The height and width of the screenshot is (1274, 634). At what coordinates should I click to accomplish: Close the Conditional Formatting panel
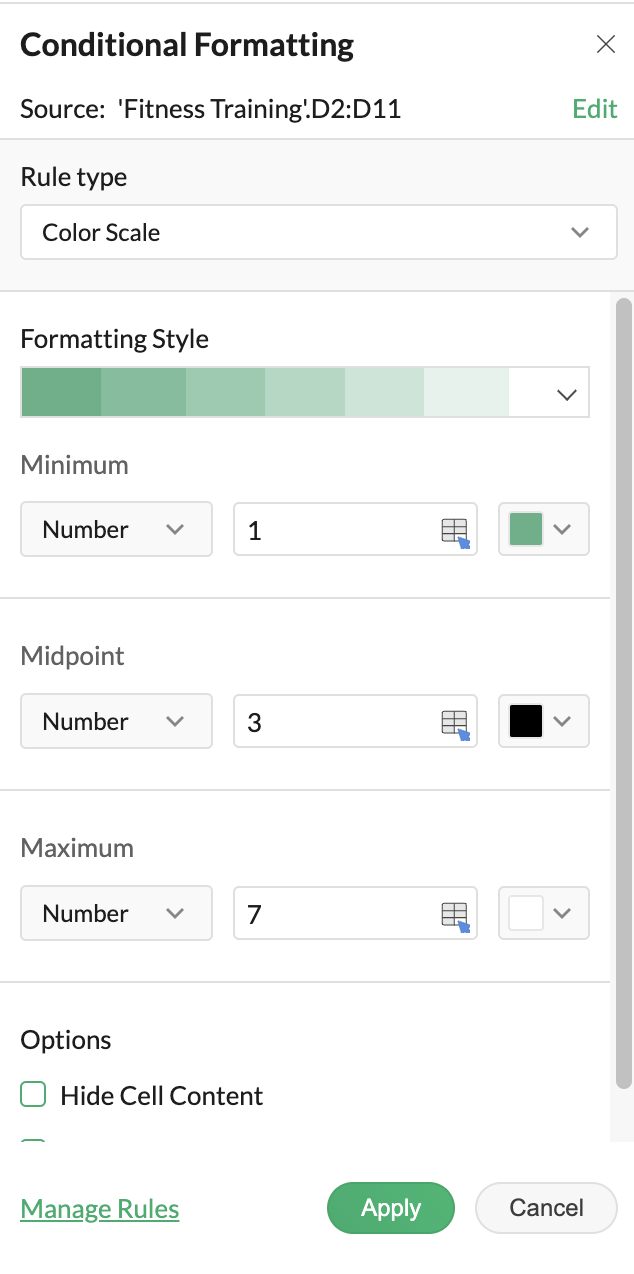click(x=605, y=44)
